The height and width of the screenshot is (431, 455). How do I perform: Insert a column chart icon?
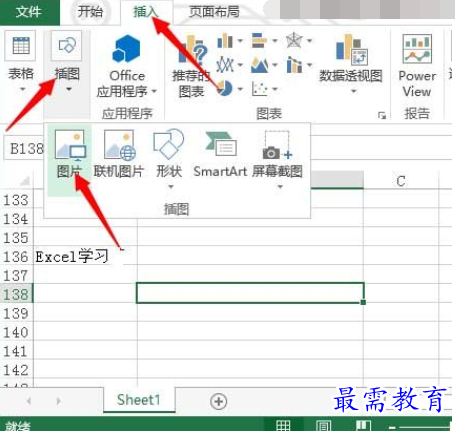tap(225, 41)
